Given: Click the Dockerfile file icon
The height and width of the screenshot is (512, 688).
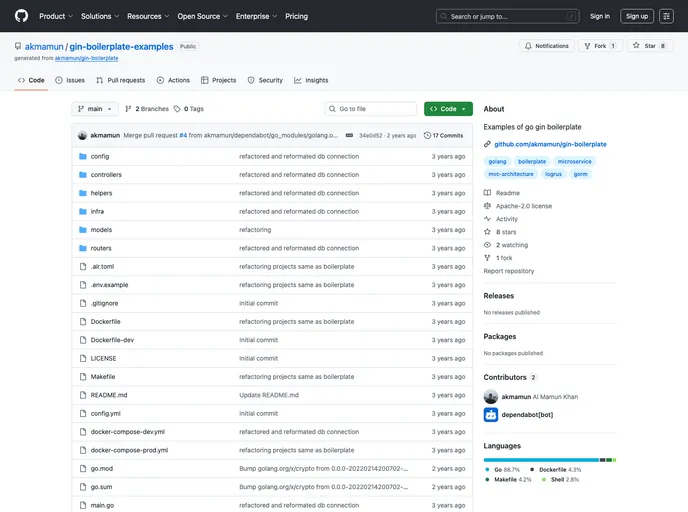Looking at the screenshot, I should (x=82, y=322).
